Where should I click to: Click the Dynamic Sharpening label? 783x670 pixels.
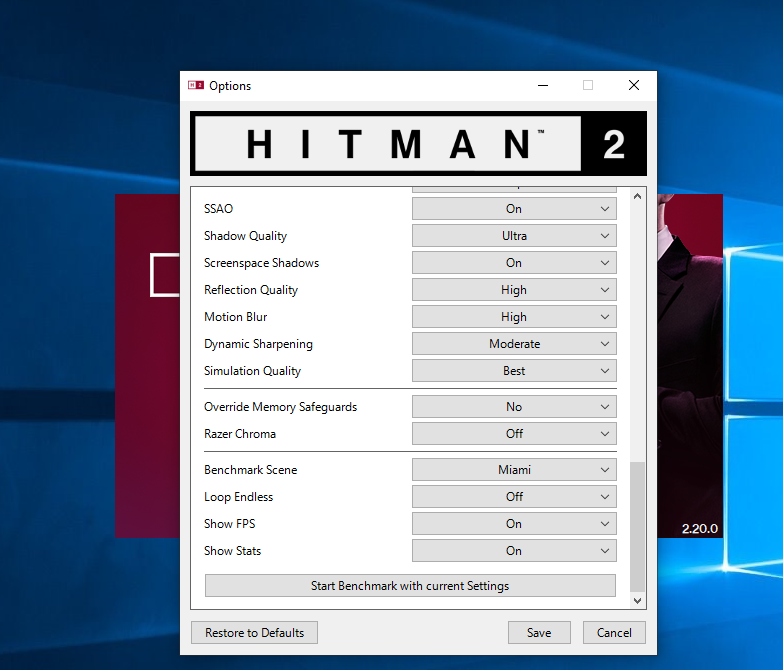click(x=258, y=343)
